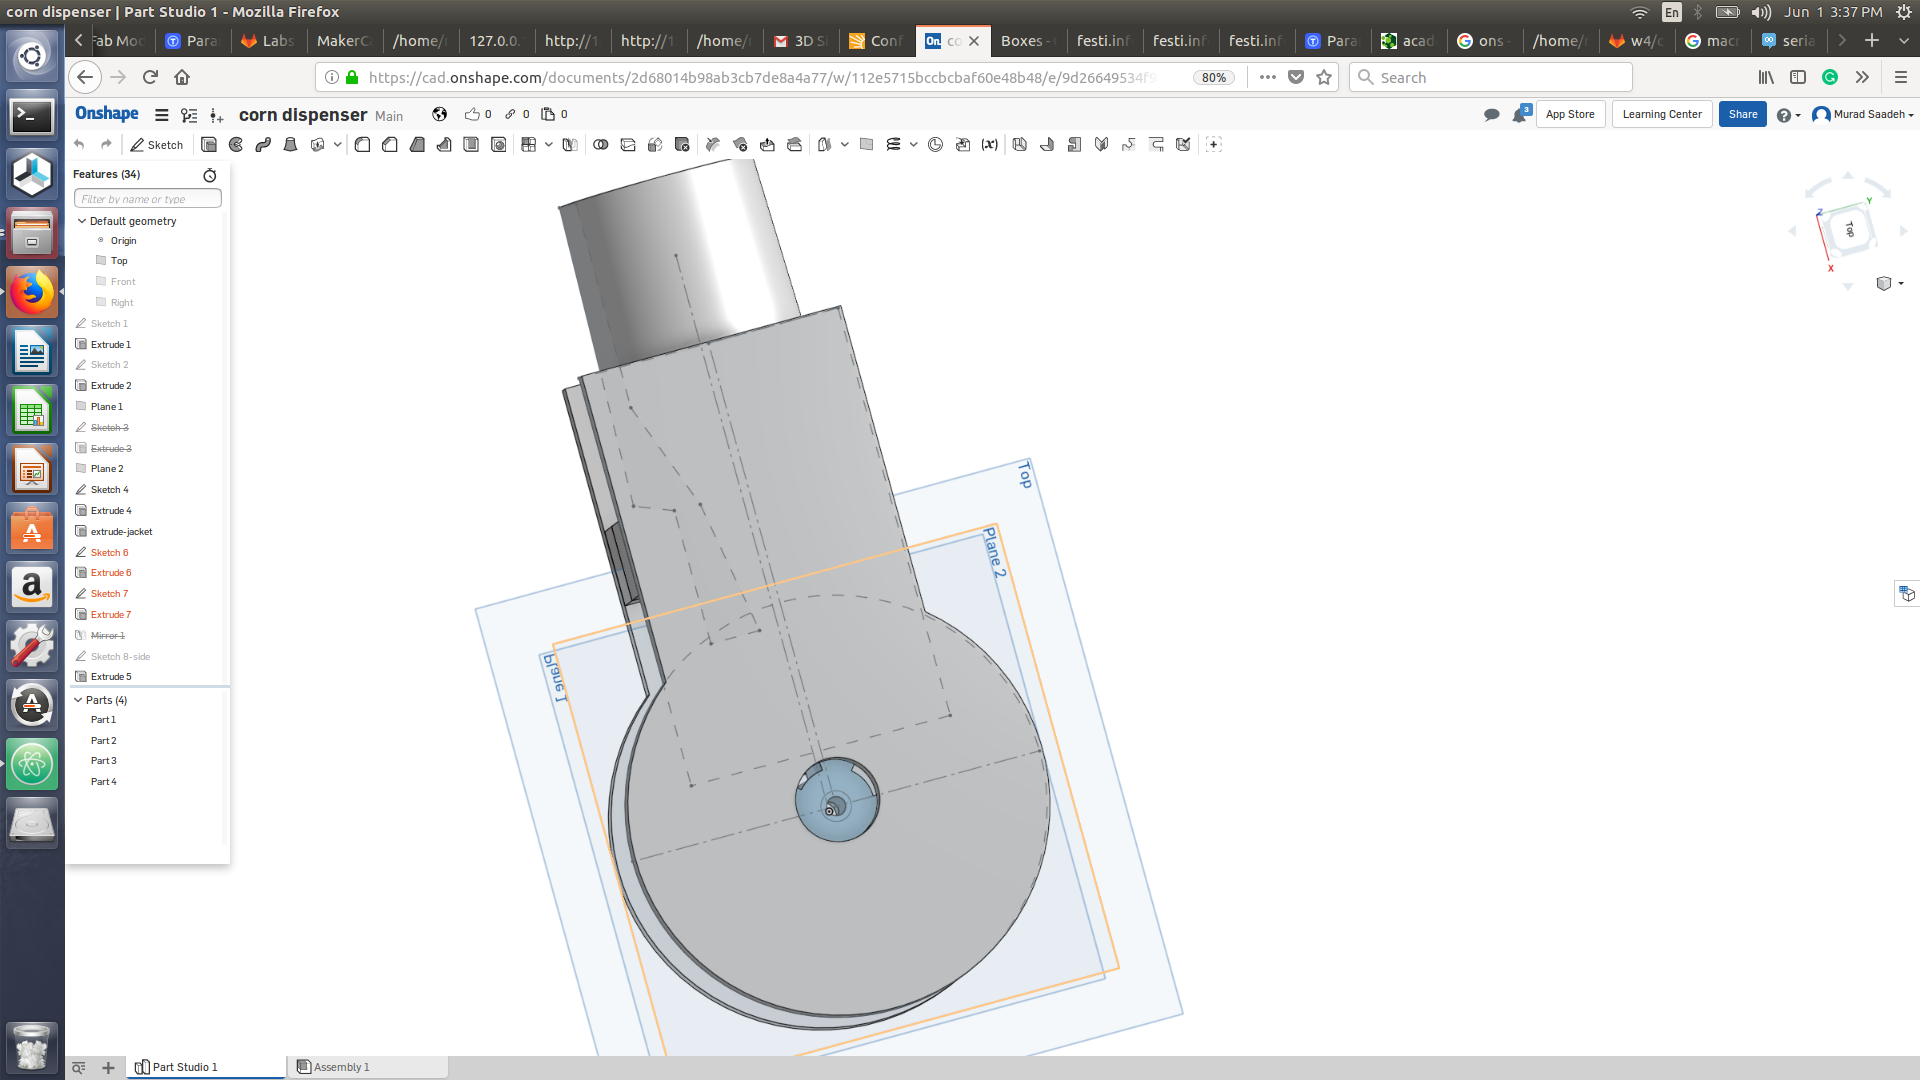Collapse the Parts (4) group
This screenshot has height=1080, width=1920.
(78, 700)
